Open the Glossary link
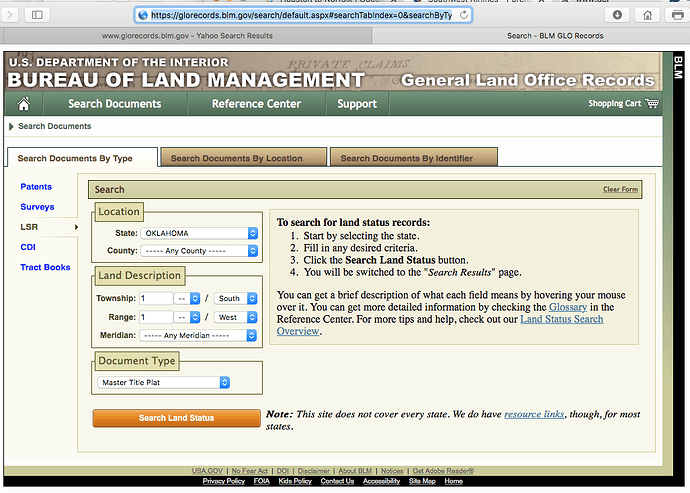 pyautogui.click(x=568, y=307)
